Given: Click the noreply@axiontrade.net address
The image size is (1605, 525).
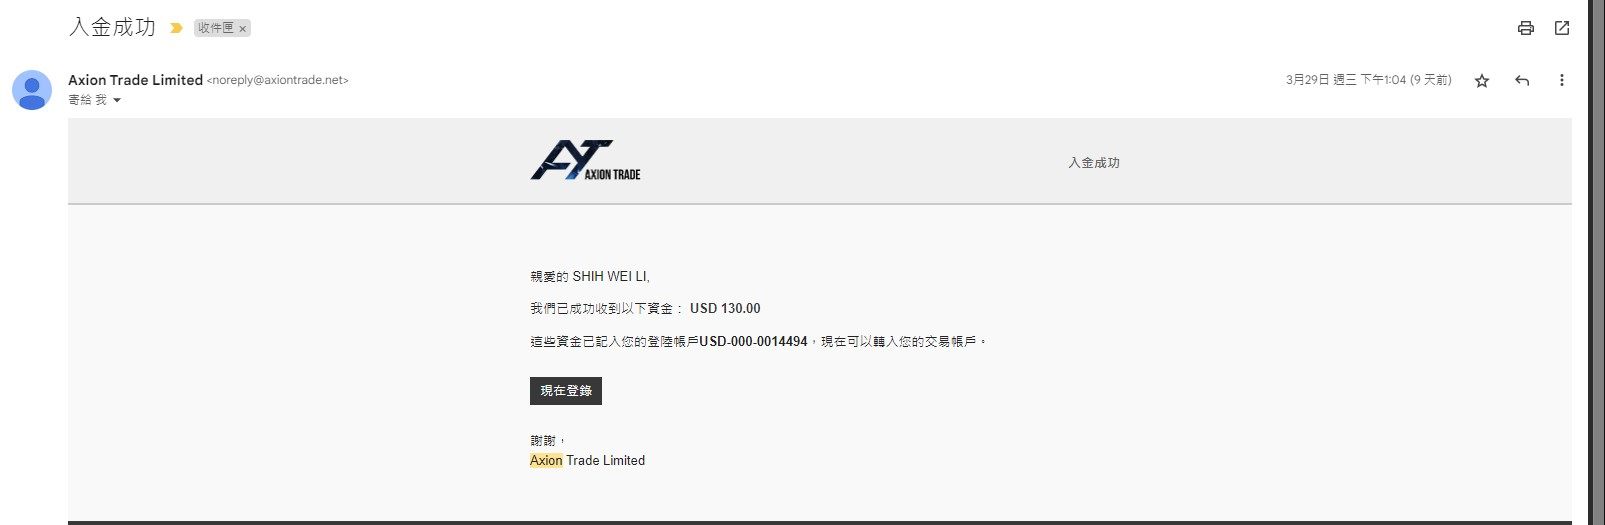Looking at the screenshot, I should pos(278,80).
